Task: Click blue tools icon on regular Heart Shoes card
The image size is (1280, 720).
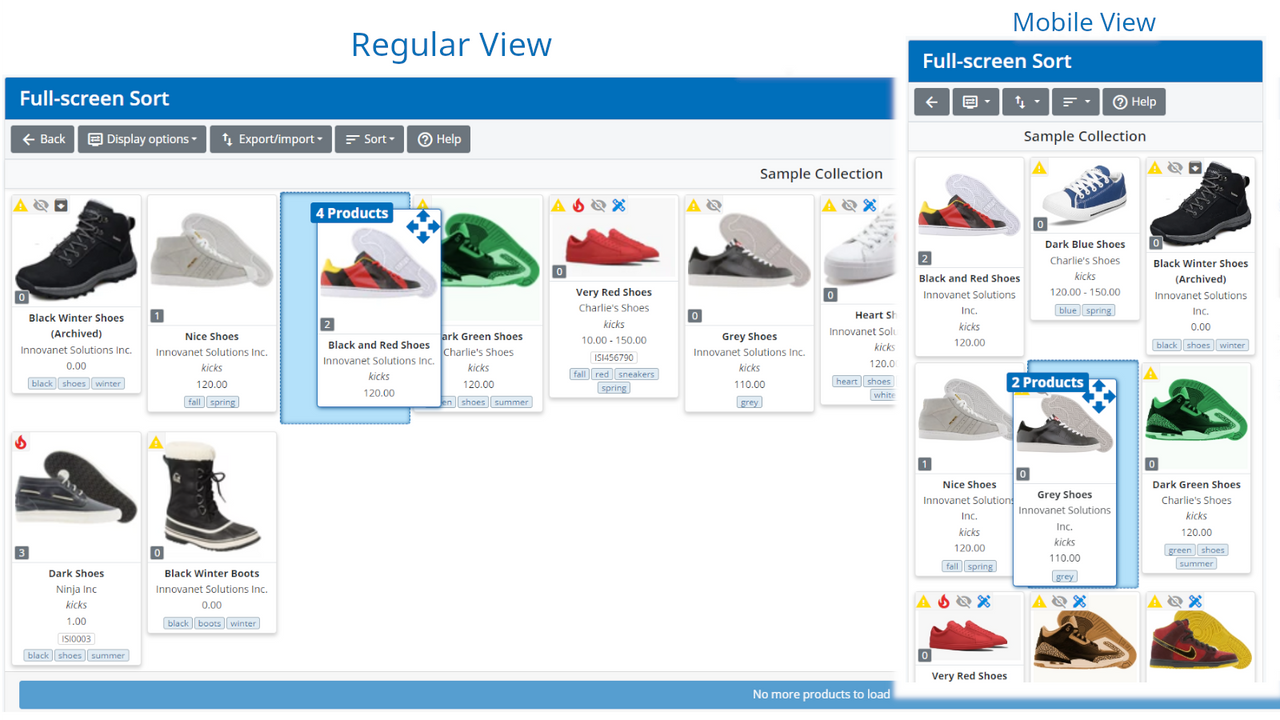Action: click(x=869, y=205)
